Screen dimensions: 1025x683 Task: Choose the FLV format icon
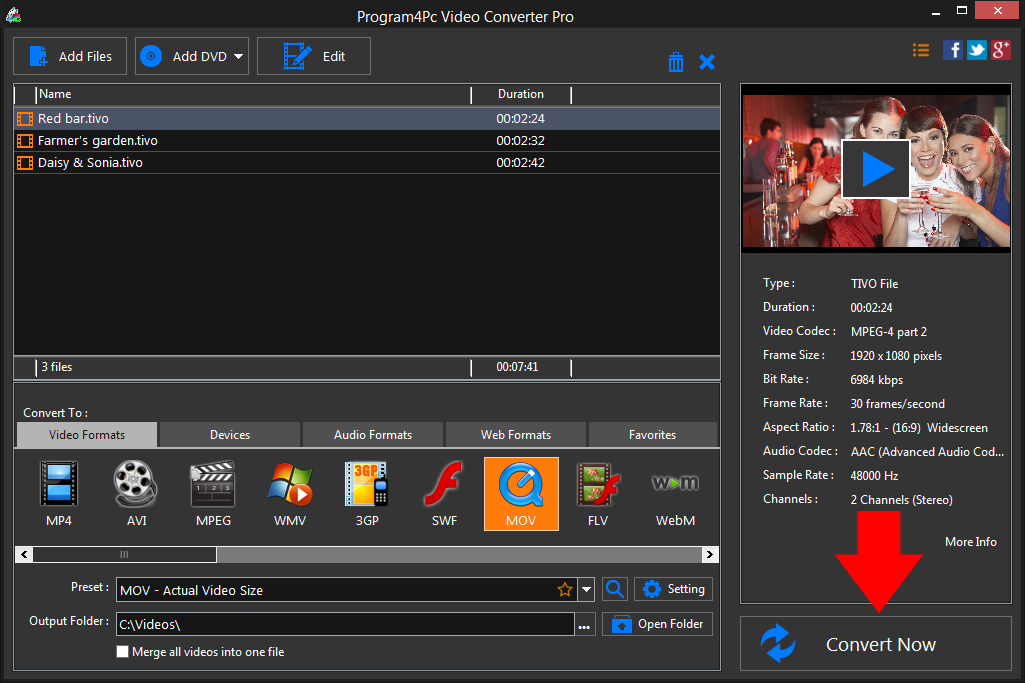pyautogui.click(x=597, y=493)
